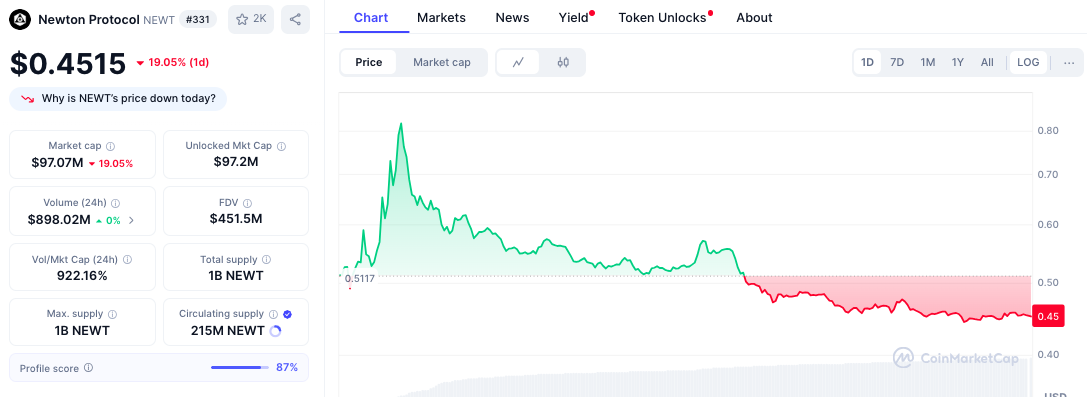This screenshot has height=397, width=1087.
Task: Open the About tab
Action: tap(754, 17)
